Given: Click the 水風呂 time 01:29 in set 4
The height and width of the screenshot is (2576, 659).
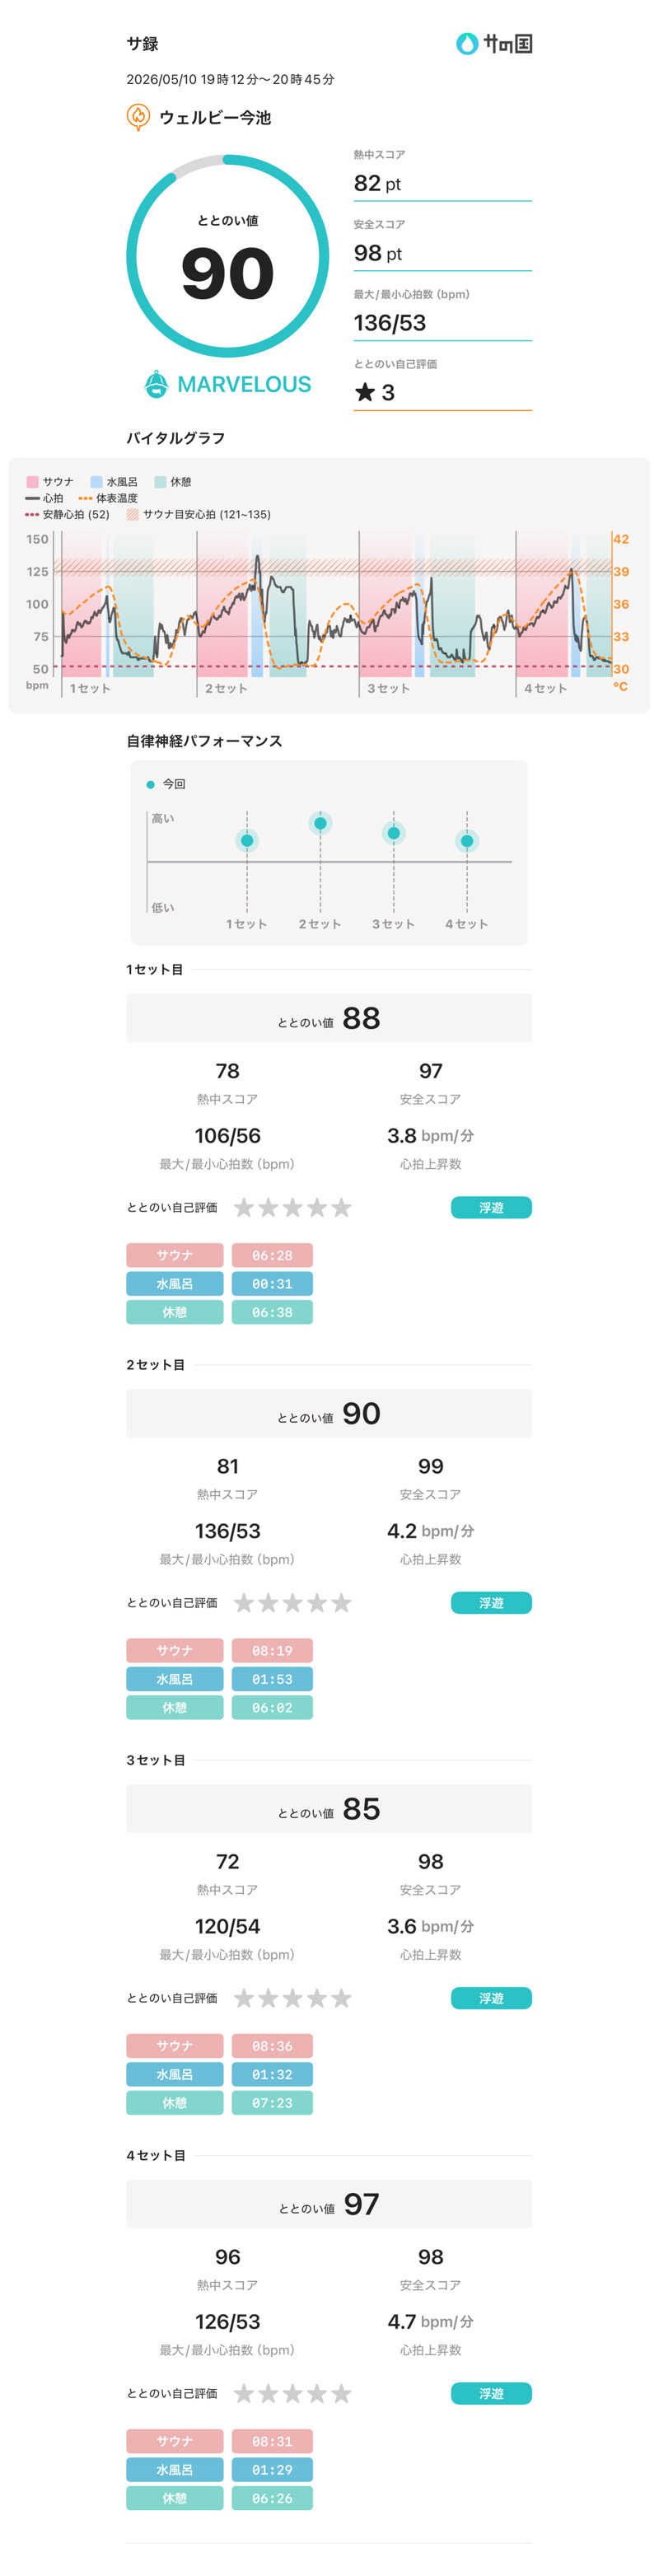Looking at the screenshot, I should [x=272, y=2469].
